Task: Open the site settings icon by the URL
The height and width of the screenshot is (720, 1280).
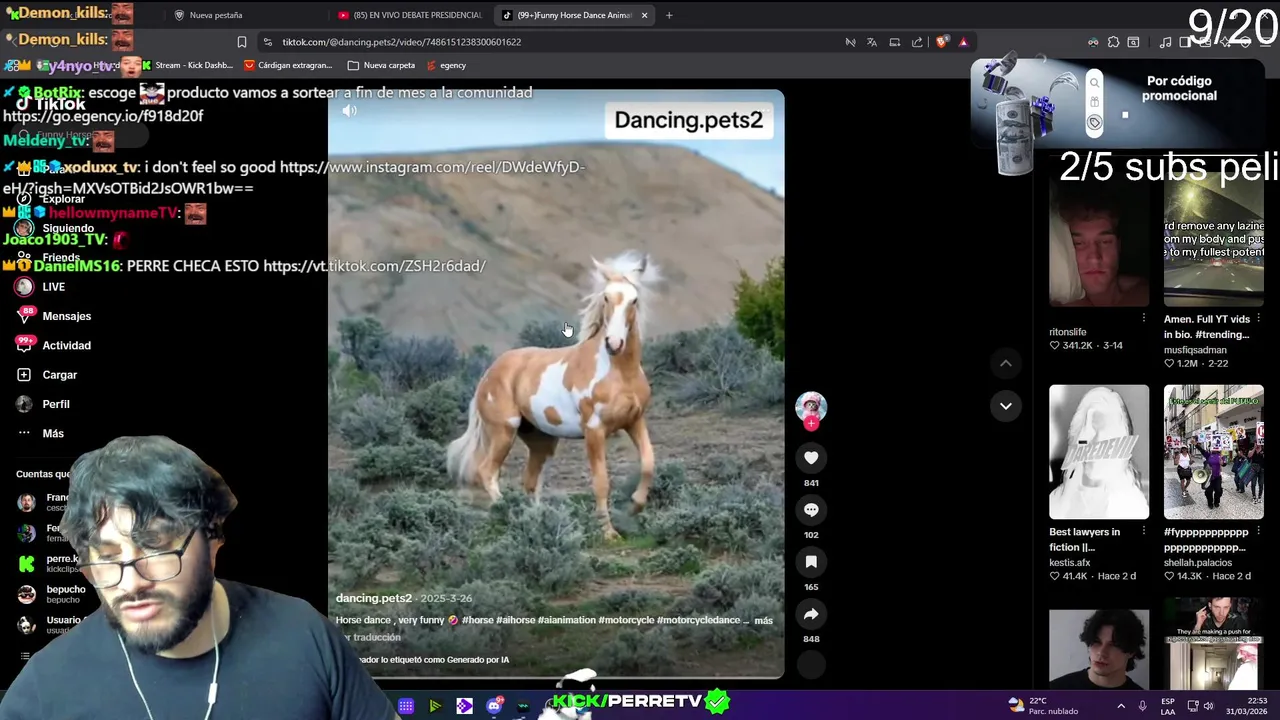Action: coord(267,42)
